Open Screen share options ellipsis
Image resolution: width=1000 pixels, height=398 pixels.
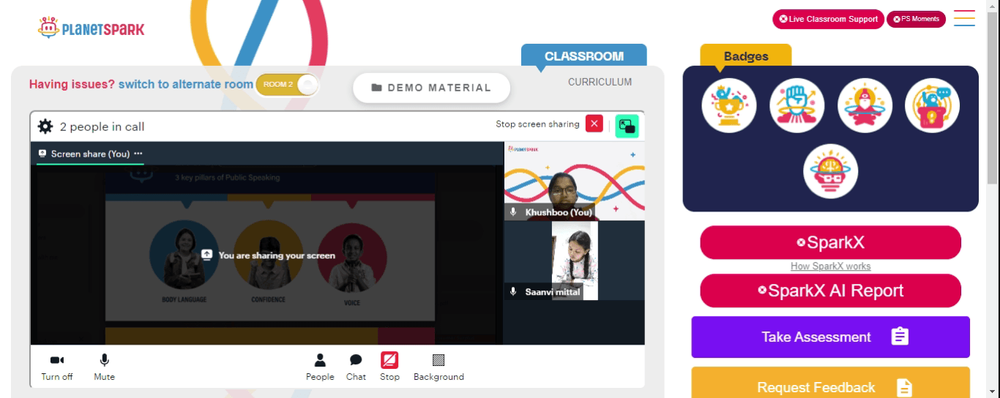[138, 154]
